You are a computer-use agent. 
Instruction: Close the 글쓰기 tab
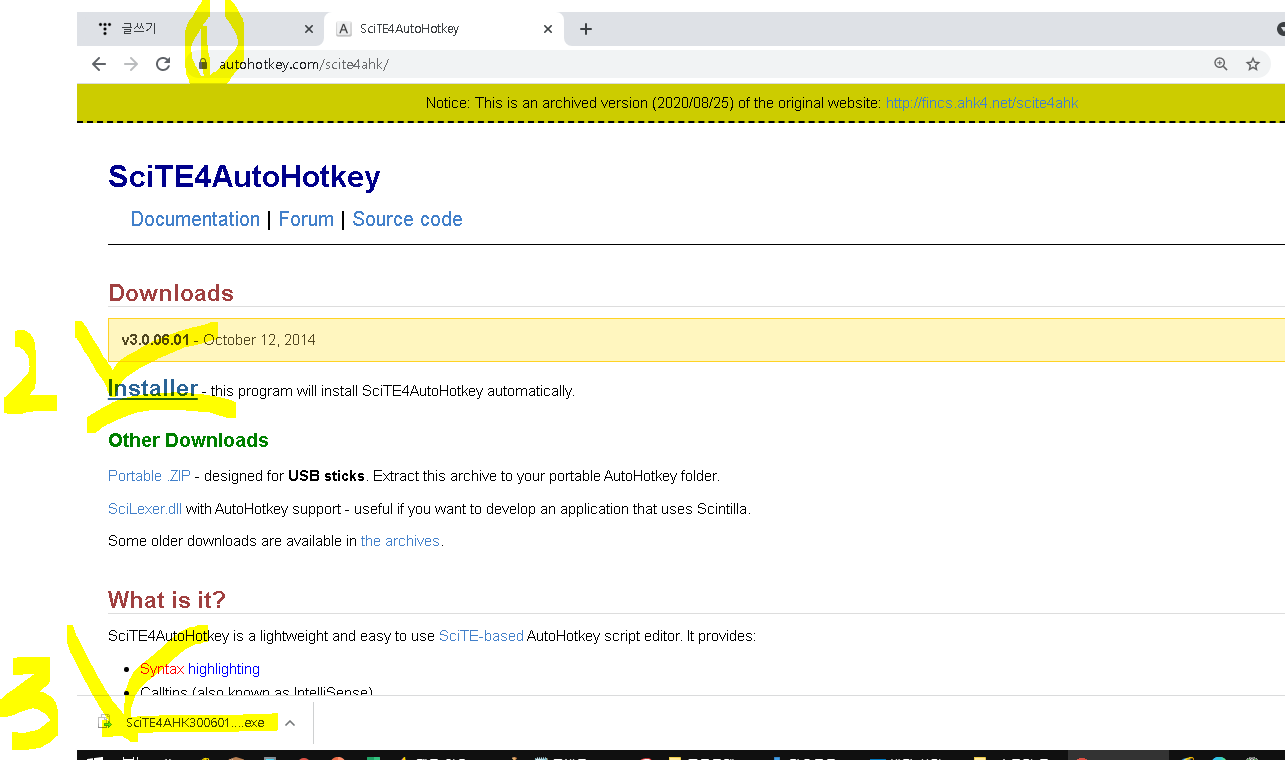click(309, 29)
